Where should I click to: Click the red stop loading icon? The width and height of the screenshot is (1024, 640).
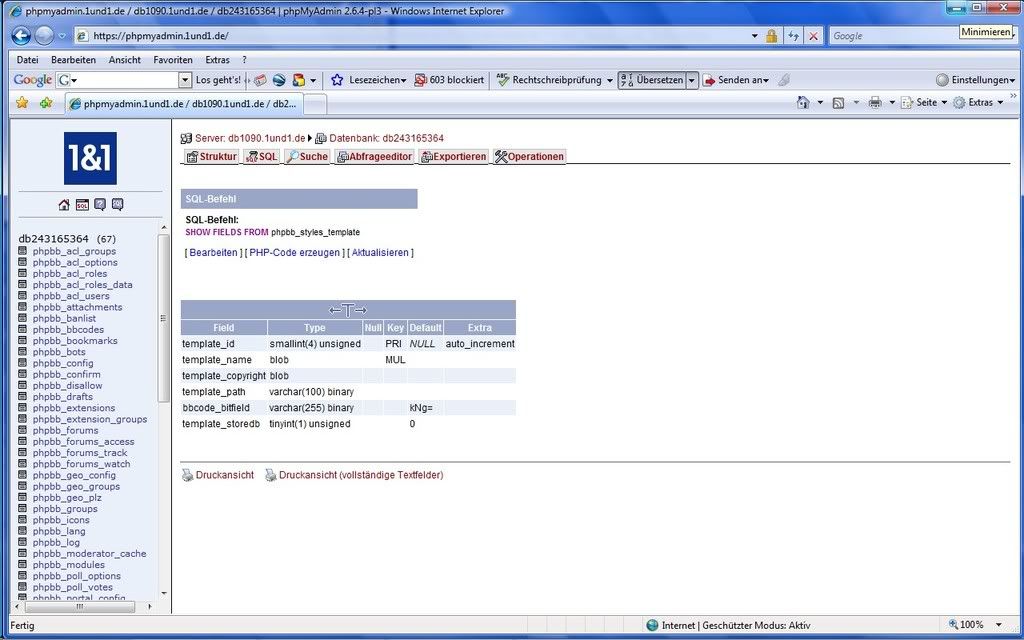[813, 36]
